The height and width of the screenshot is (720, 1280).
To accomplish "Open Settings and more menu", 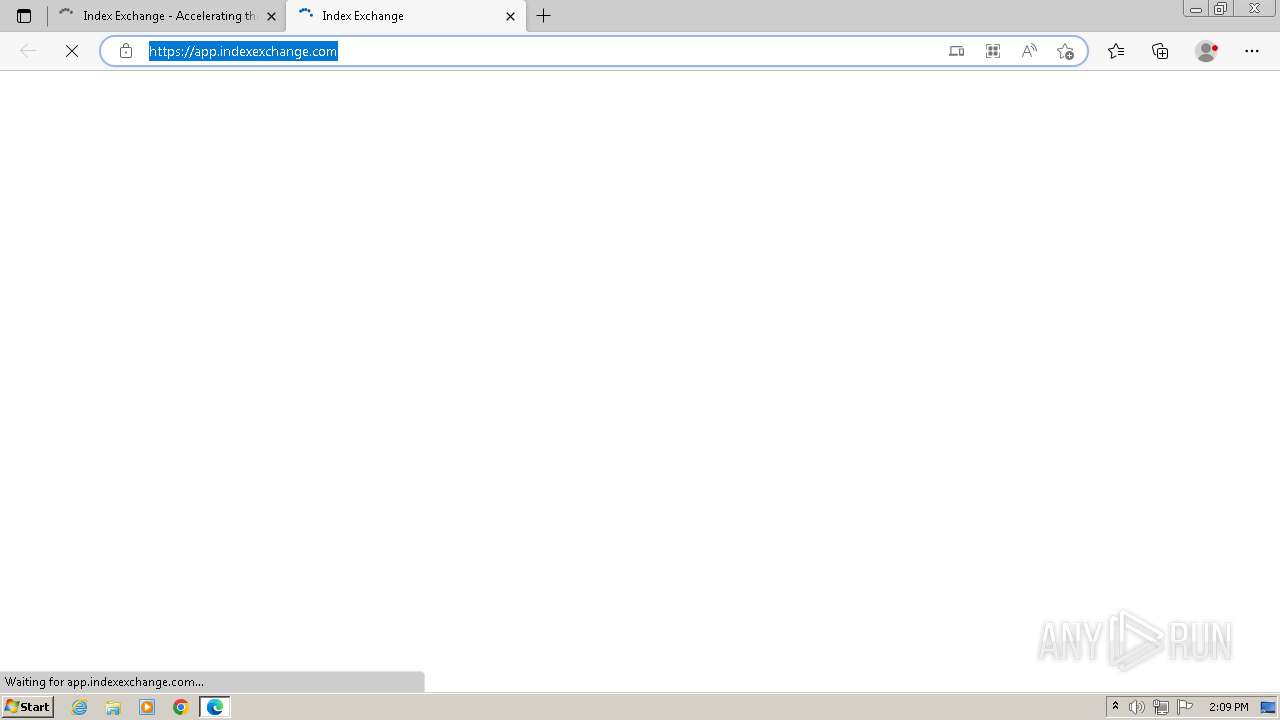I will click(1252, 51).
